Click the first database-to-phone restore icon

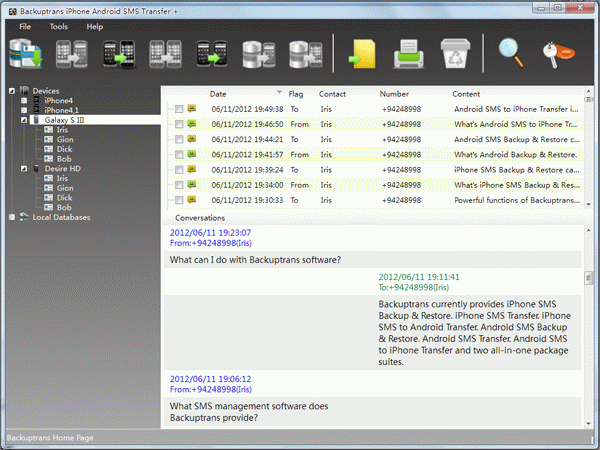click(x=259, y=54)
